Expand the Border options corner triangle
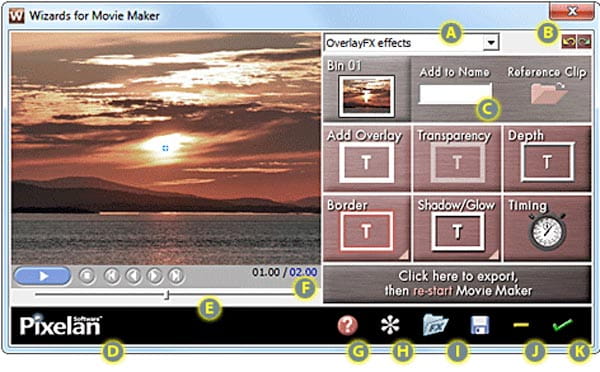The height and width of the screenshot is (372, 600). [x=404, y=255]
